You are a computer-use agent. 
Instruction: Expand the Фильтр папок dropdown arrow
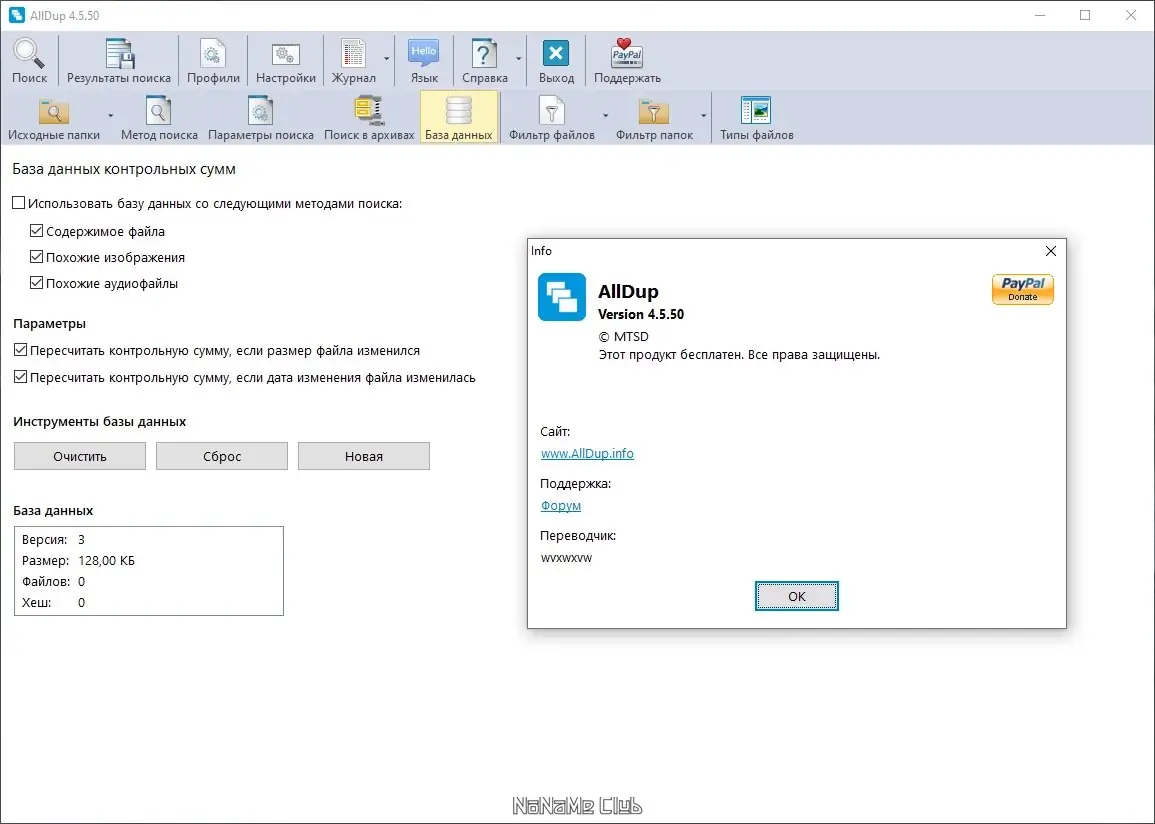703,116
